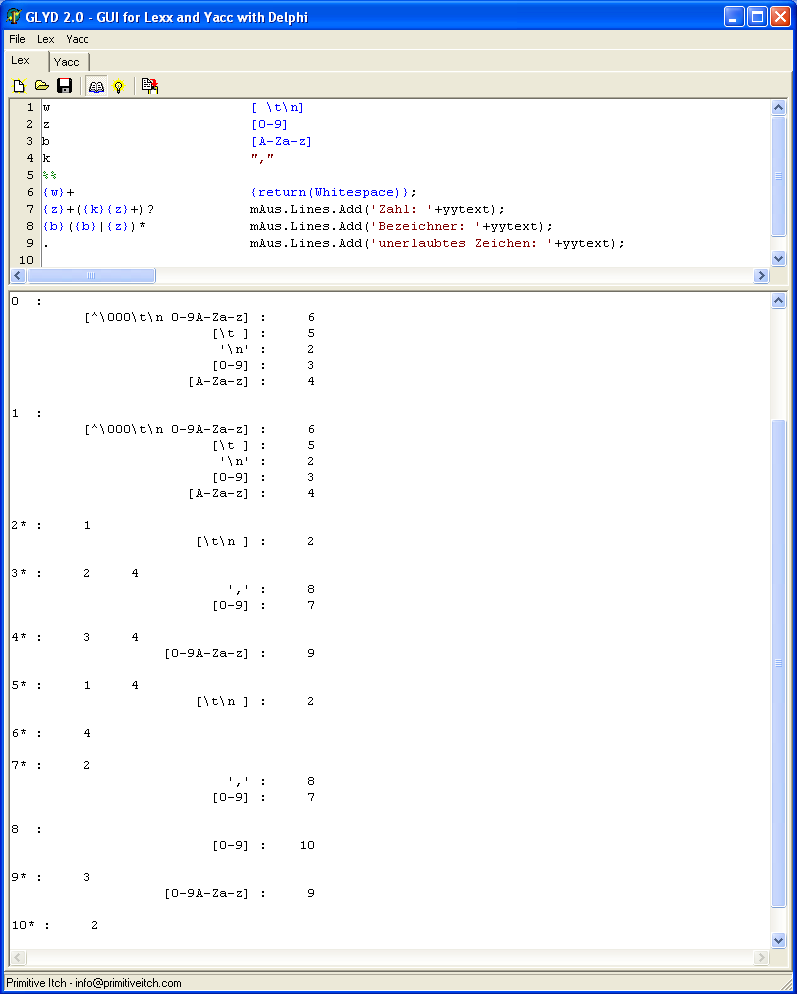
Task: Open the Yacc menu
Action: [77, 39]
